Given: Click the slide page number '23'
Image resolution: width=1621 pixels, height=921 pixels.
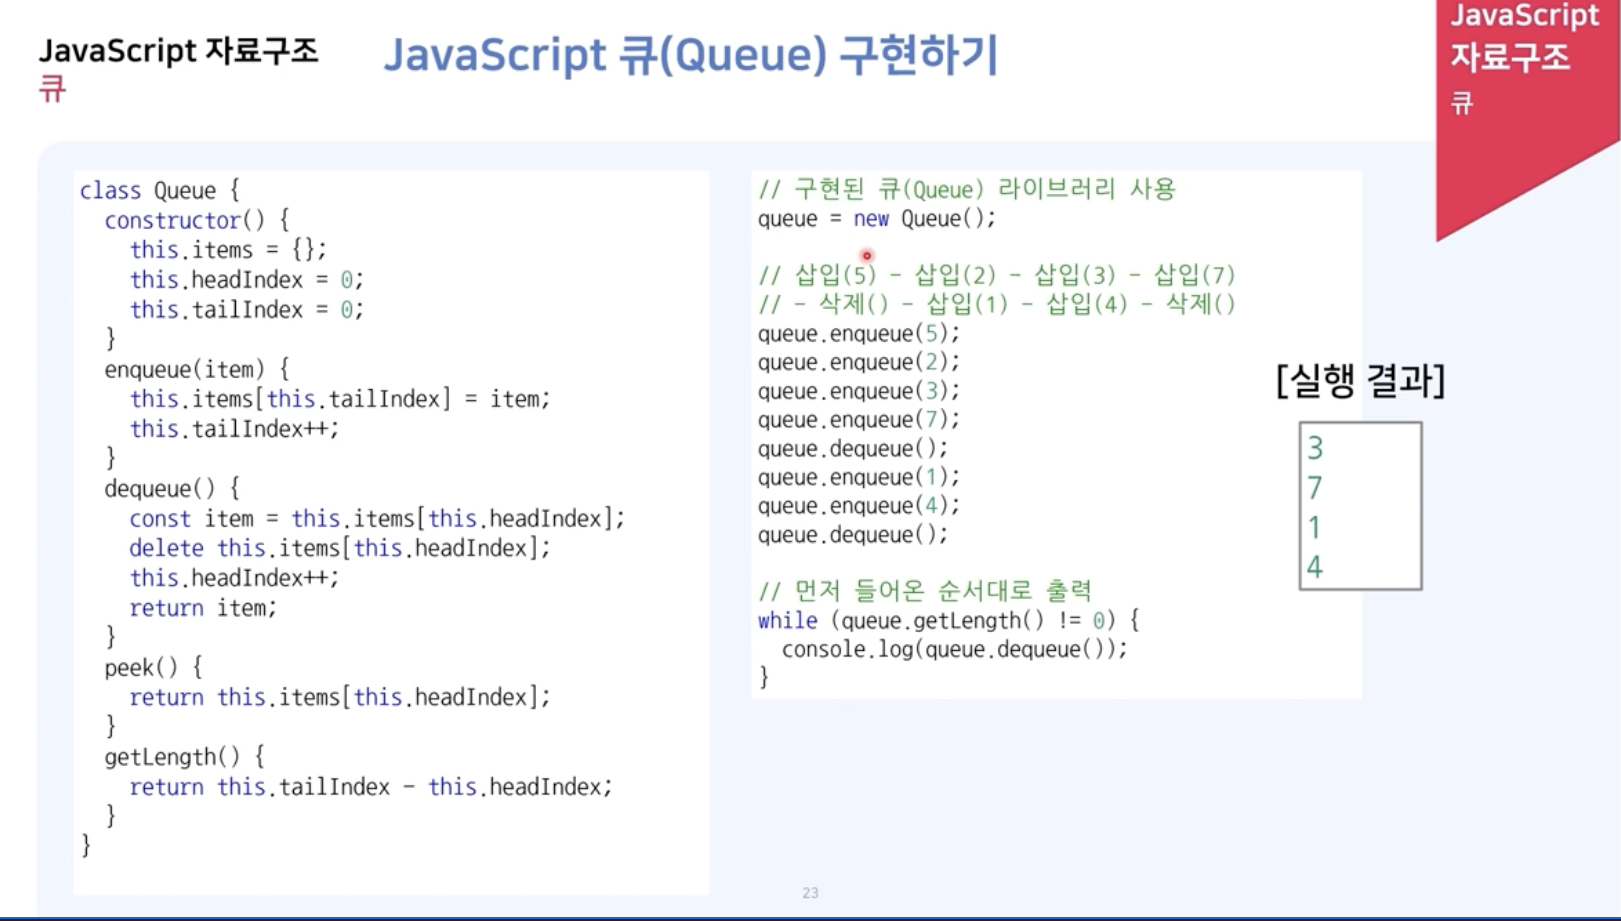Looking at the screenshot, I should pos(810,893).
